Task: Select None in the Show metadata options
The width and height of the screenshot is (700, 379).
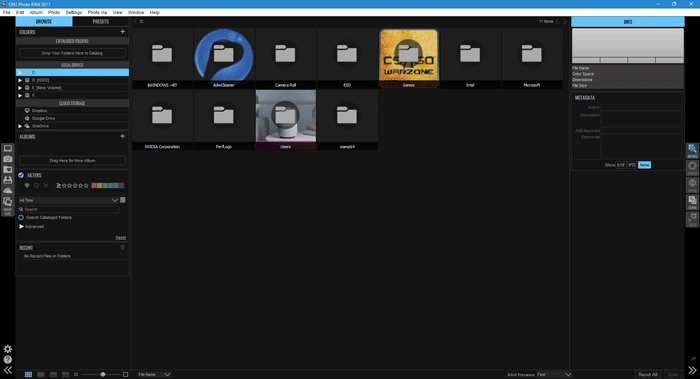Action: coord(644,165)
